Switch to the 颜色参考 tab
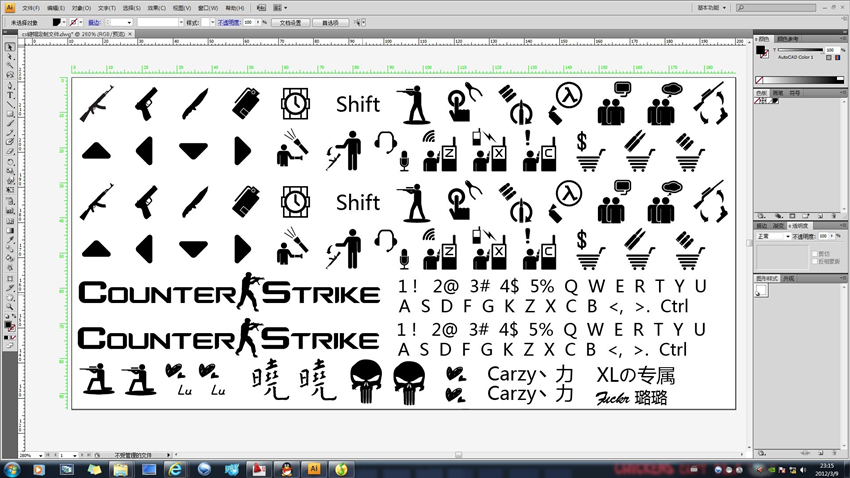The height and width of the screenshot is (478, 850). pos(787,39)
